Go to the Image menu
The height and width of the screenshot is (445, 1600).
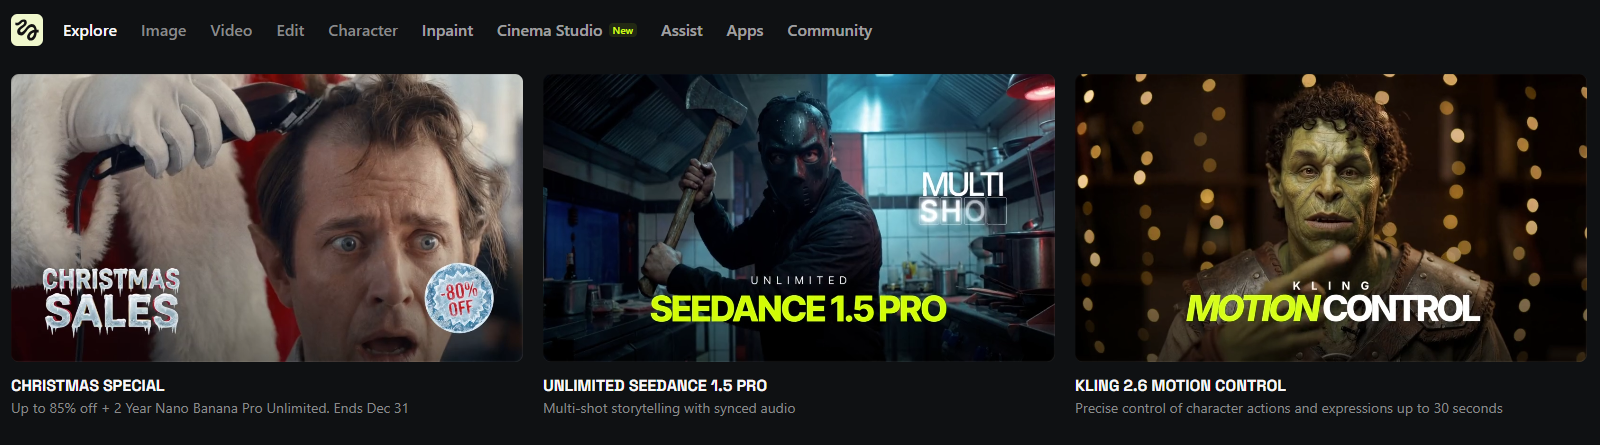[x=163, y=31]
